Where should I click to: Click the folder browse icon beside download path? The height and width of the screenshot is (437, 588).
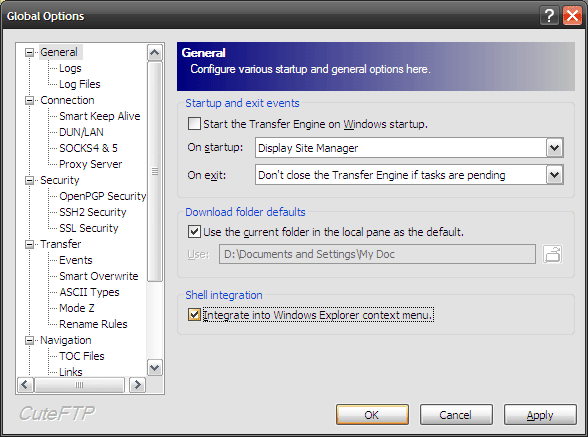tap(552, 254)
